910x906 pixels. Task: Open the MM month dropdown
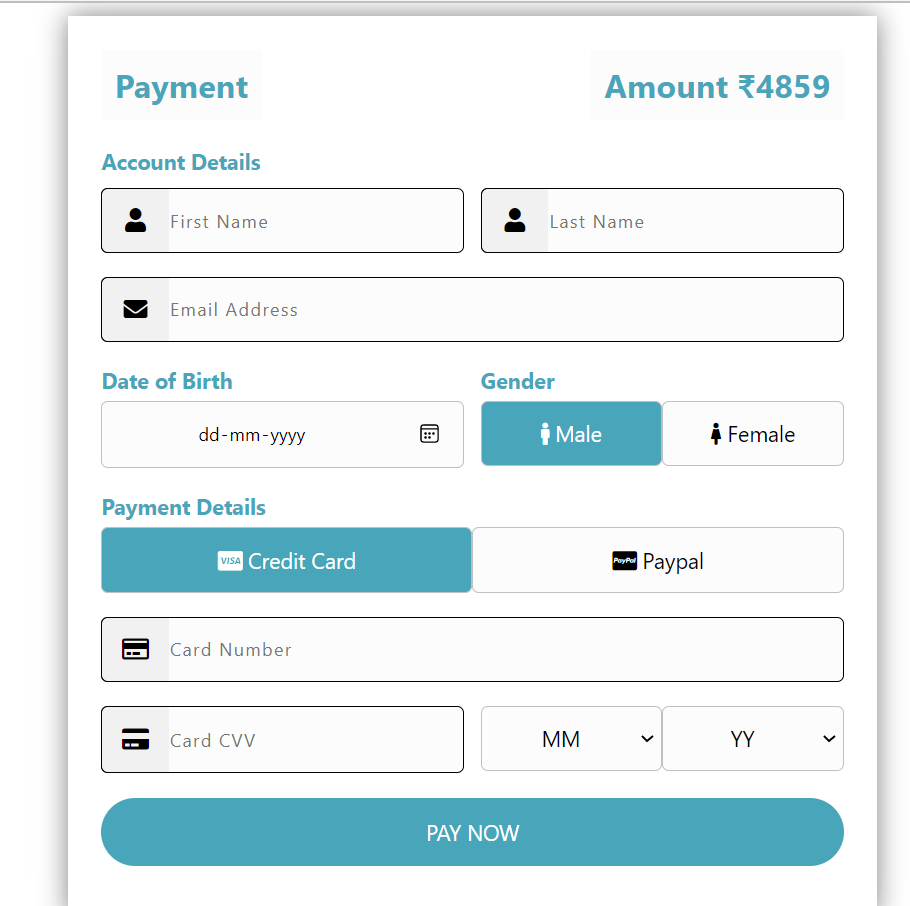click(571, 738)
